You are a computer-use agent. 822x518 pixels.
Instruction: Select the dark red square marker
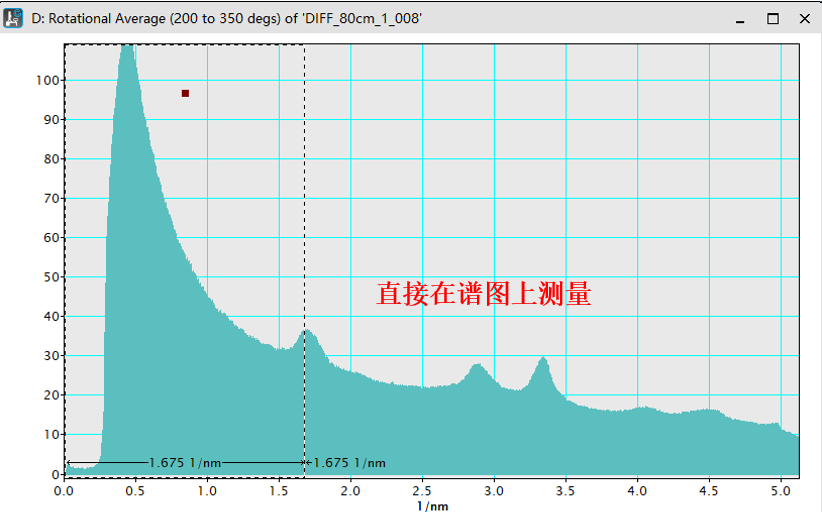(x=185, y=94)
